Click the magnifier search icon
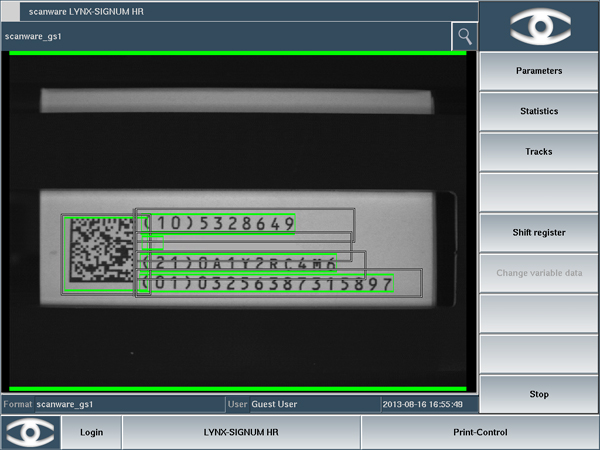 (465, 36)
